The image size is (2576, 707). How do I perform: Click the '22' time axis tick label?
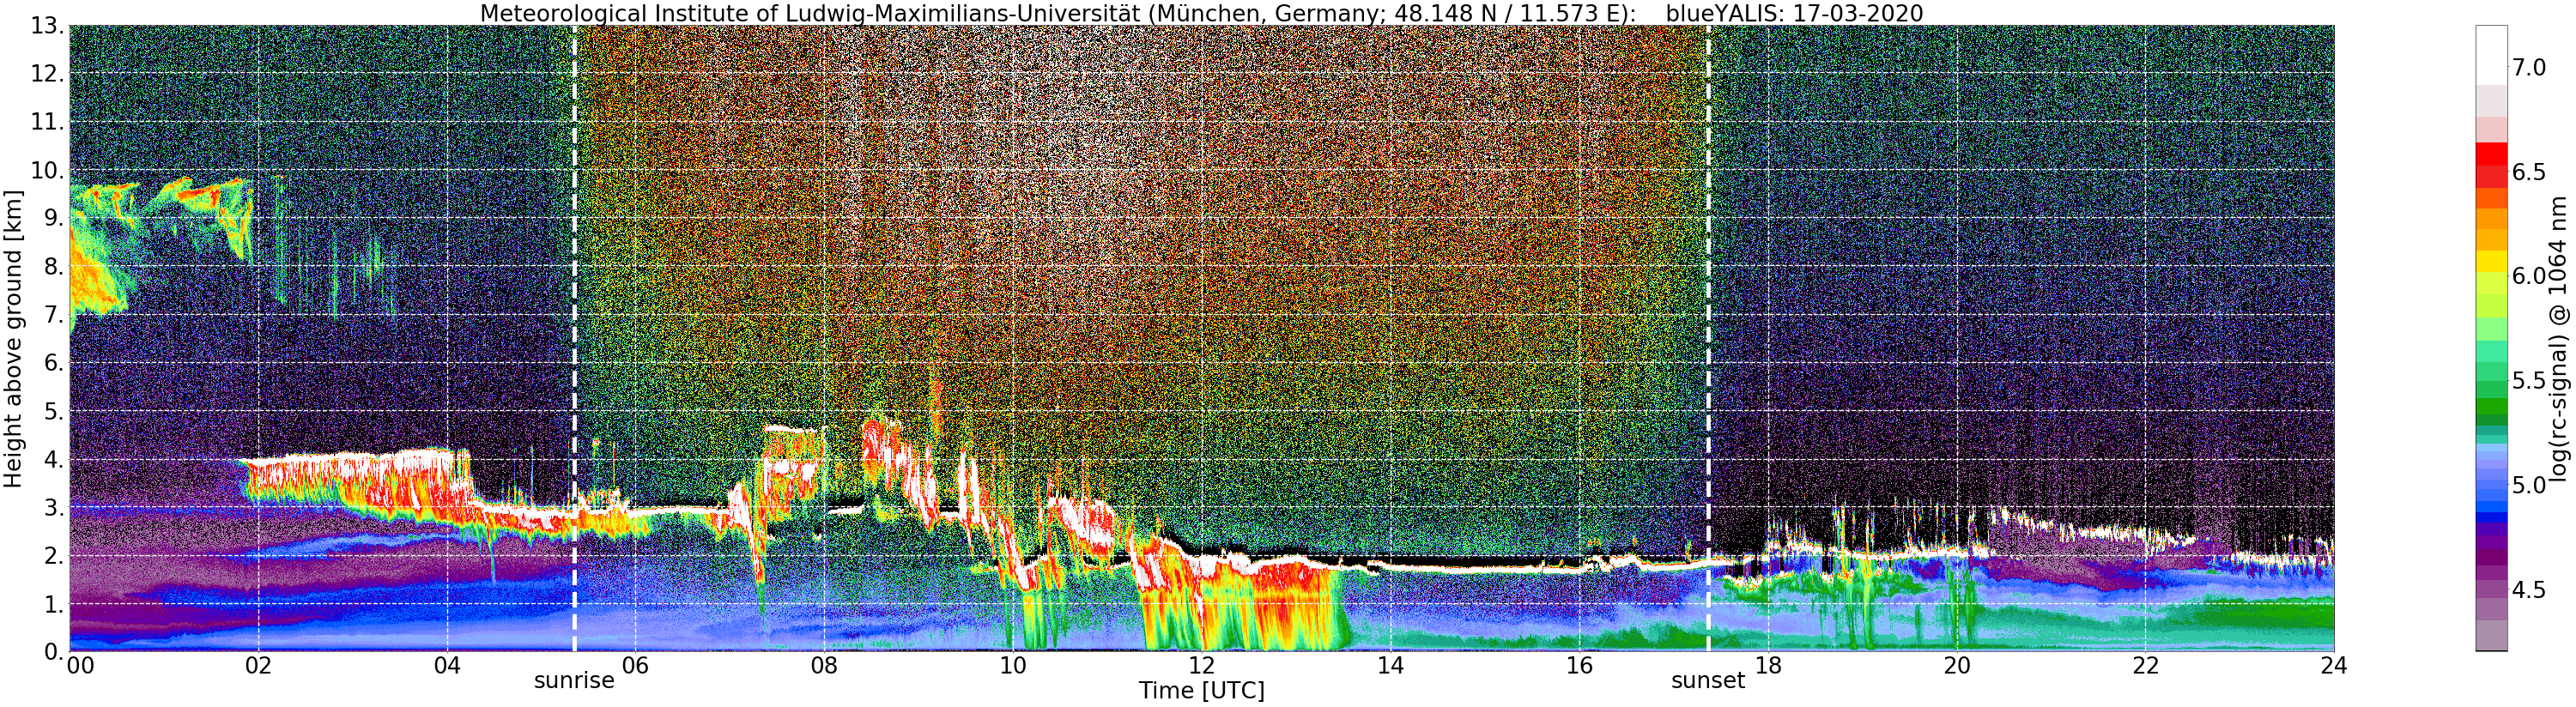[x=2146, y=666]
